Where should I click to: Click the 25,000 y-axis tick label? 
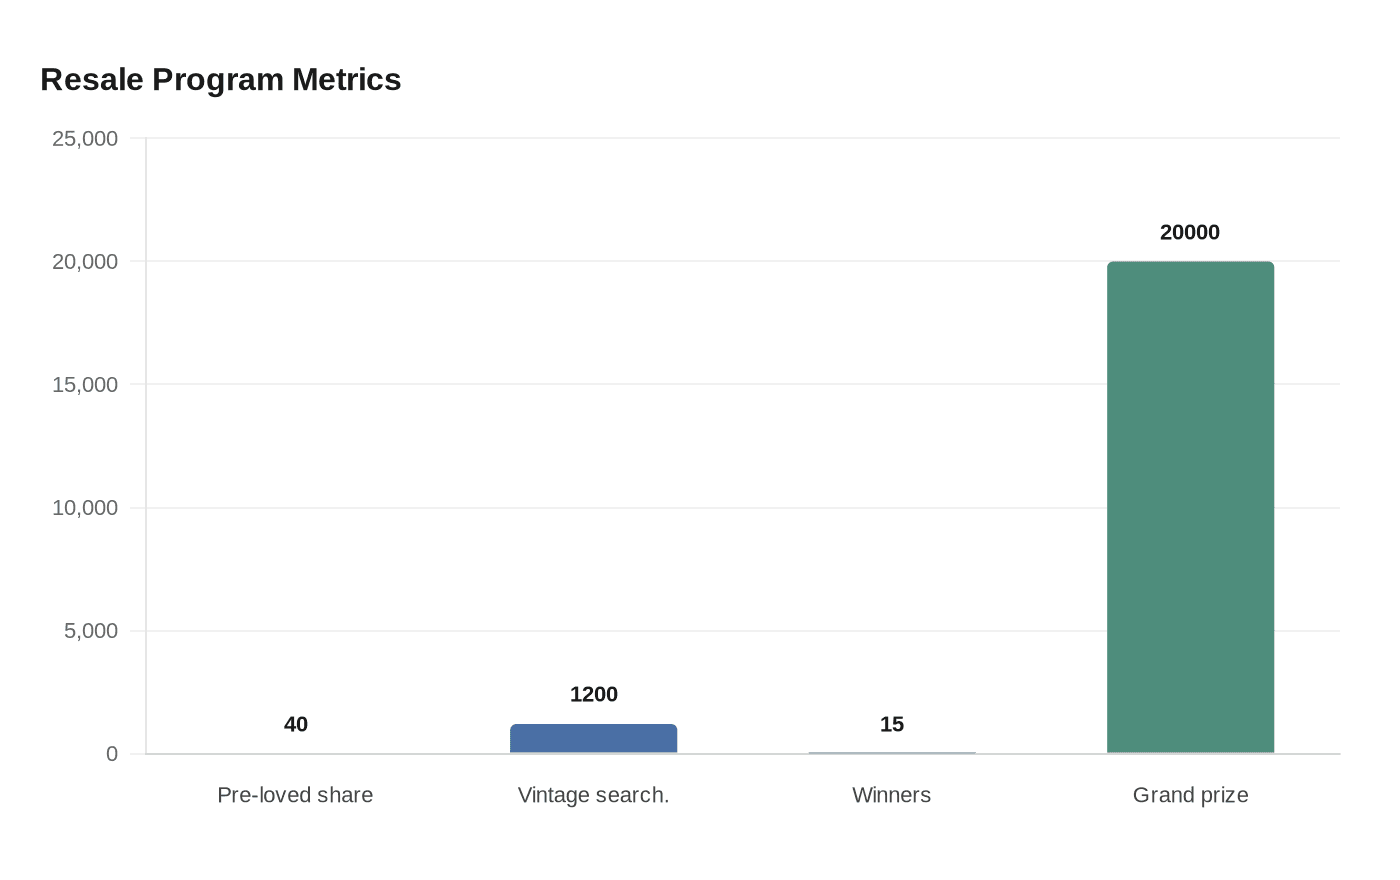click(x=85, y=138)
